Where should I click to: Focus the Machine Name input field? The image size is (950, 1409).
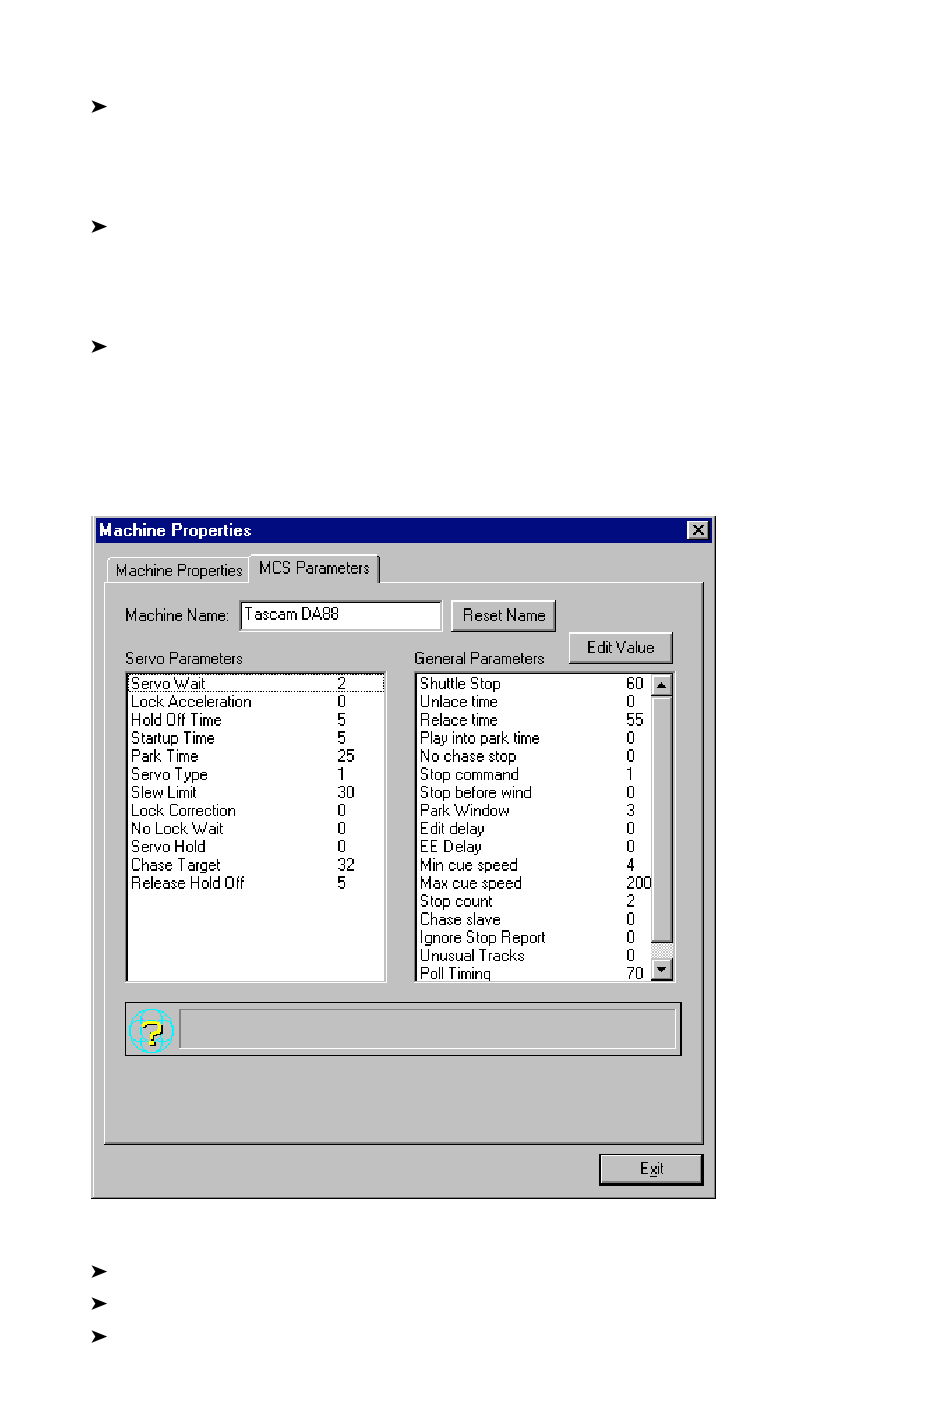tap(341, 615)
